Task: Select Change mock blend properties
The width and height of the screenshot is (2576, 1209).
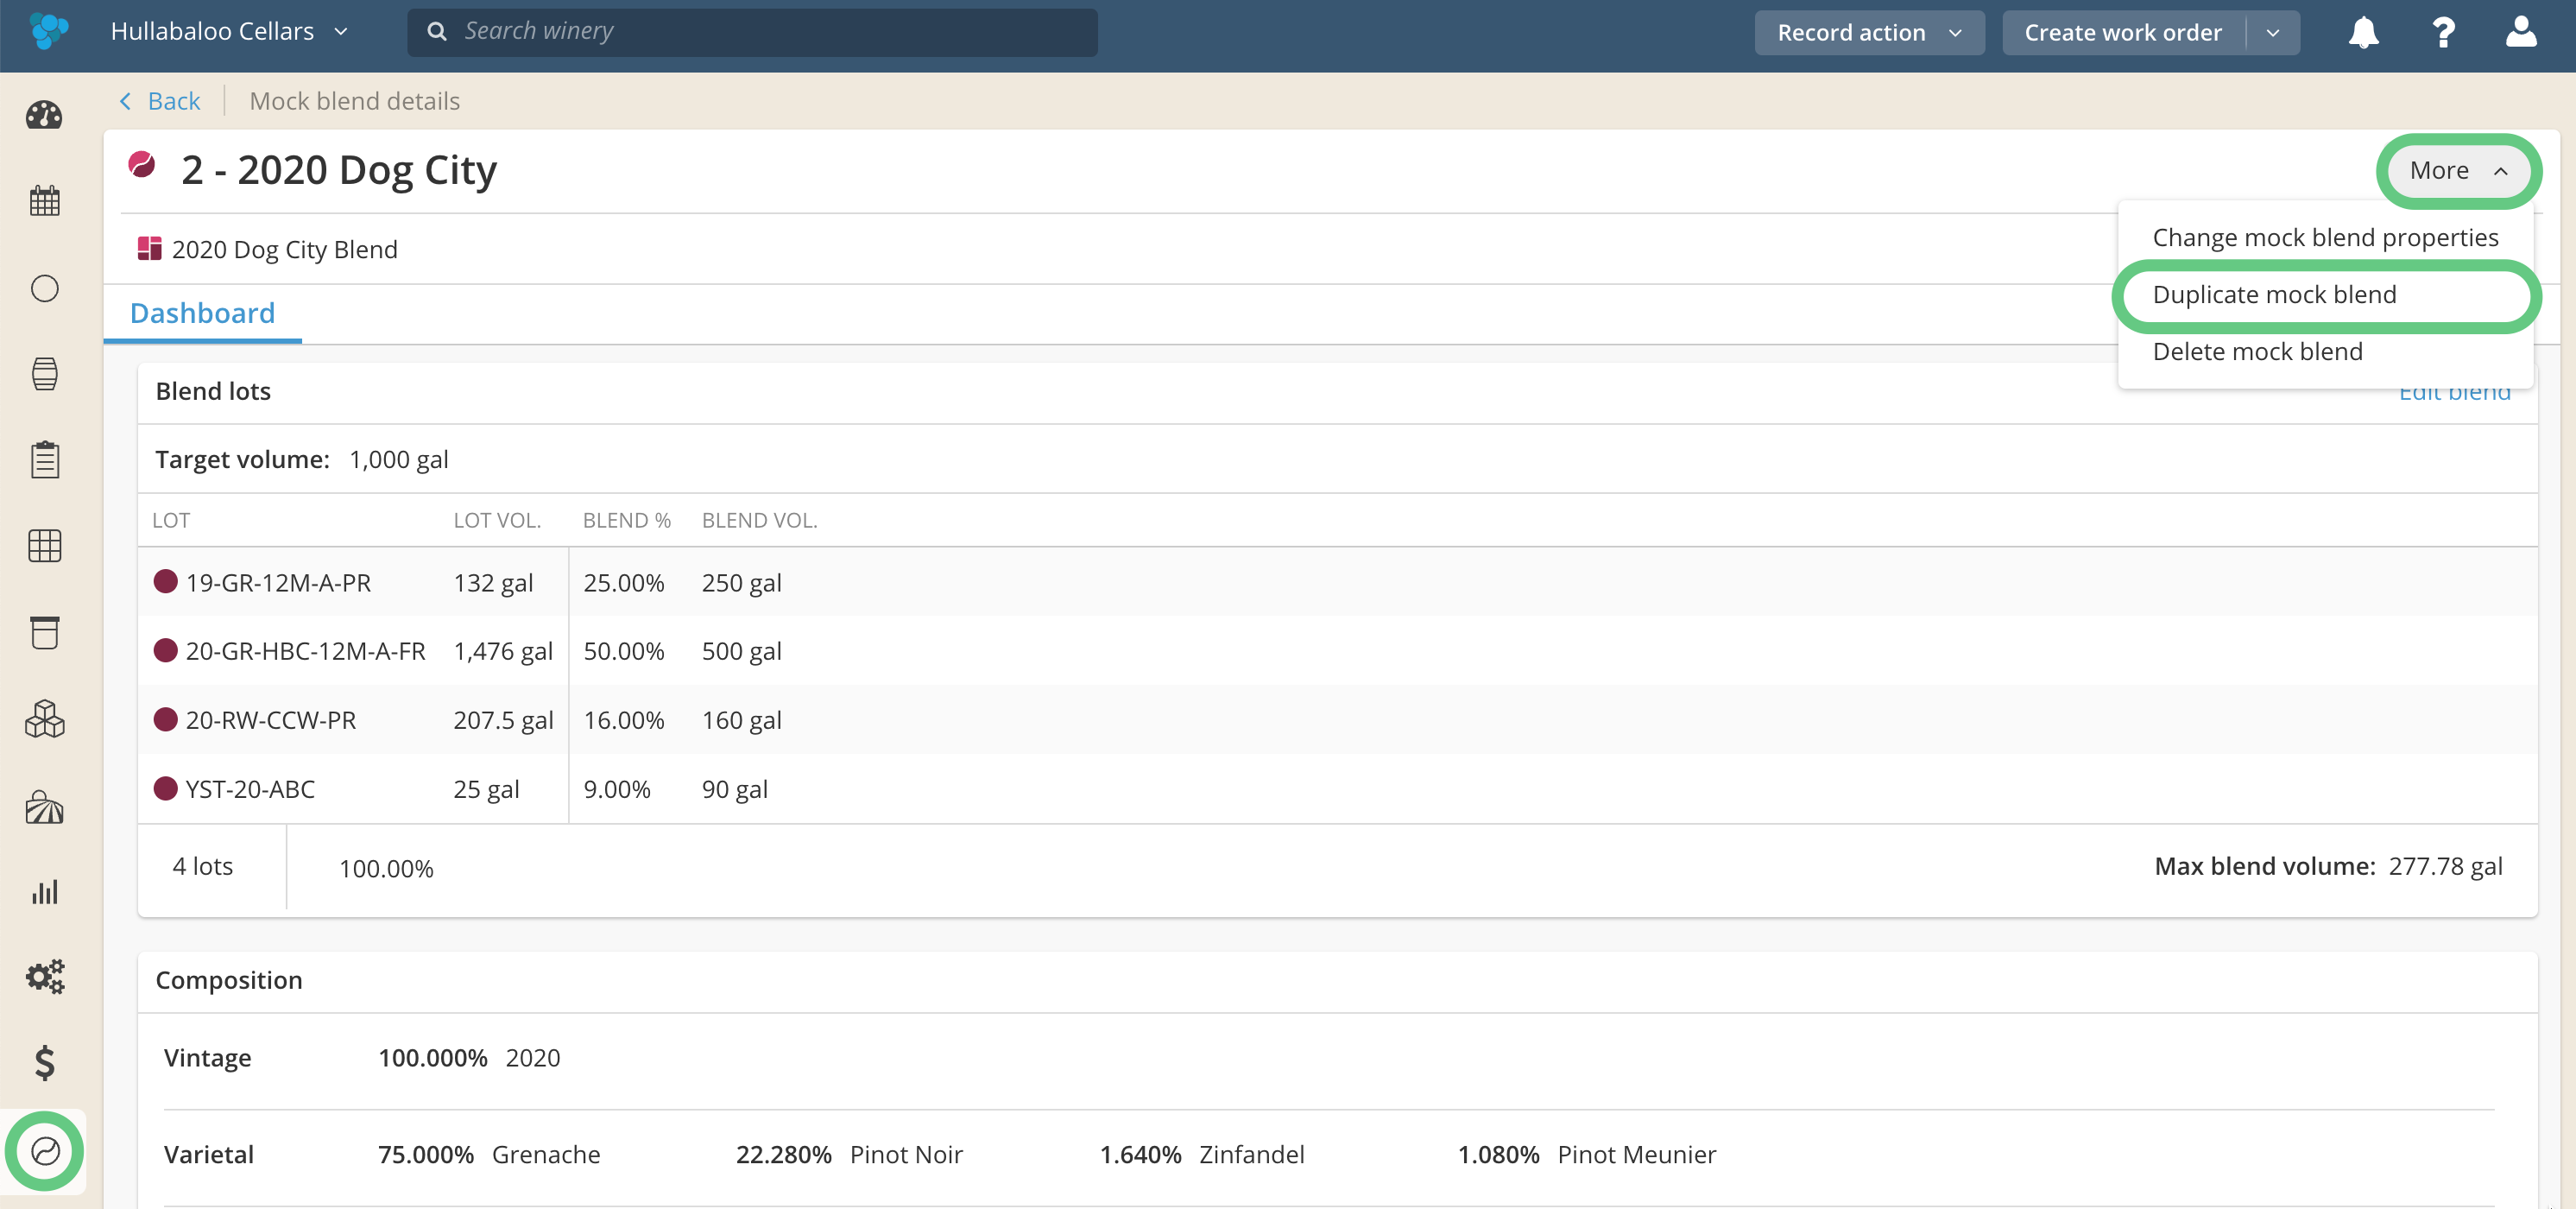Action: pos(2324,237)
